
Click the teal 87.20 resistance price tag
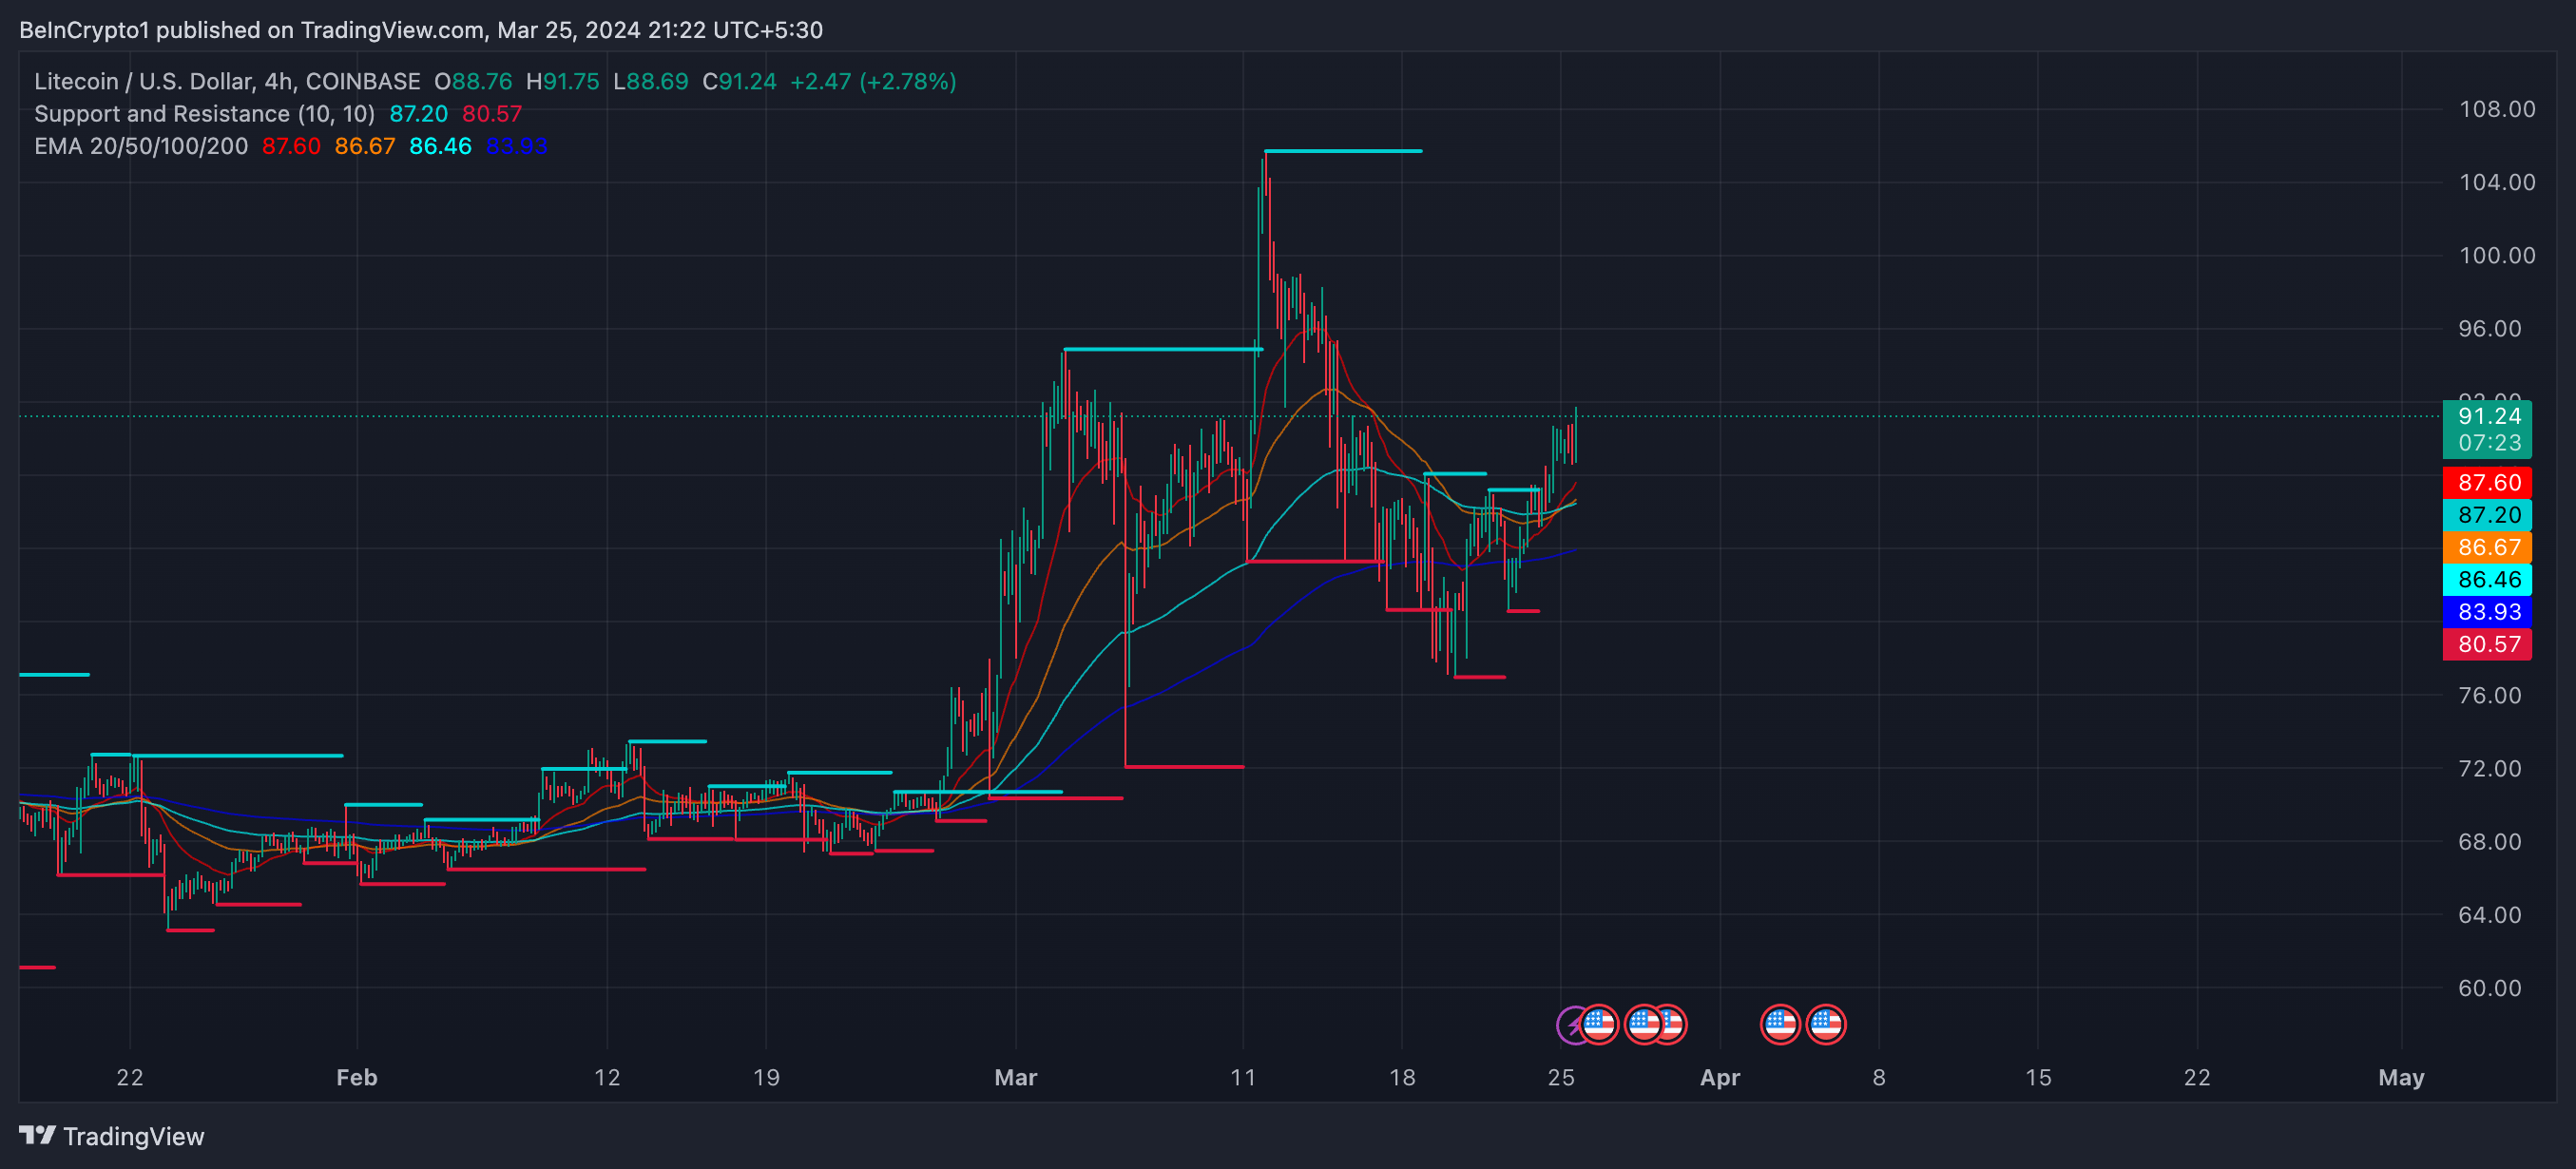[x=2487, y=515]
